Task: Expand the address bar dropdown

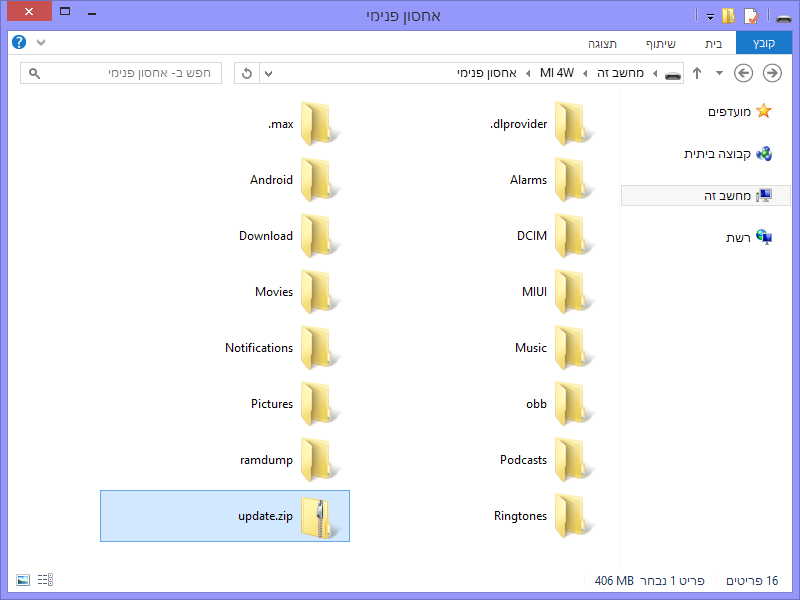Action: click(268, 73)
